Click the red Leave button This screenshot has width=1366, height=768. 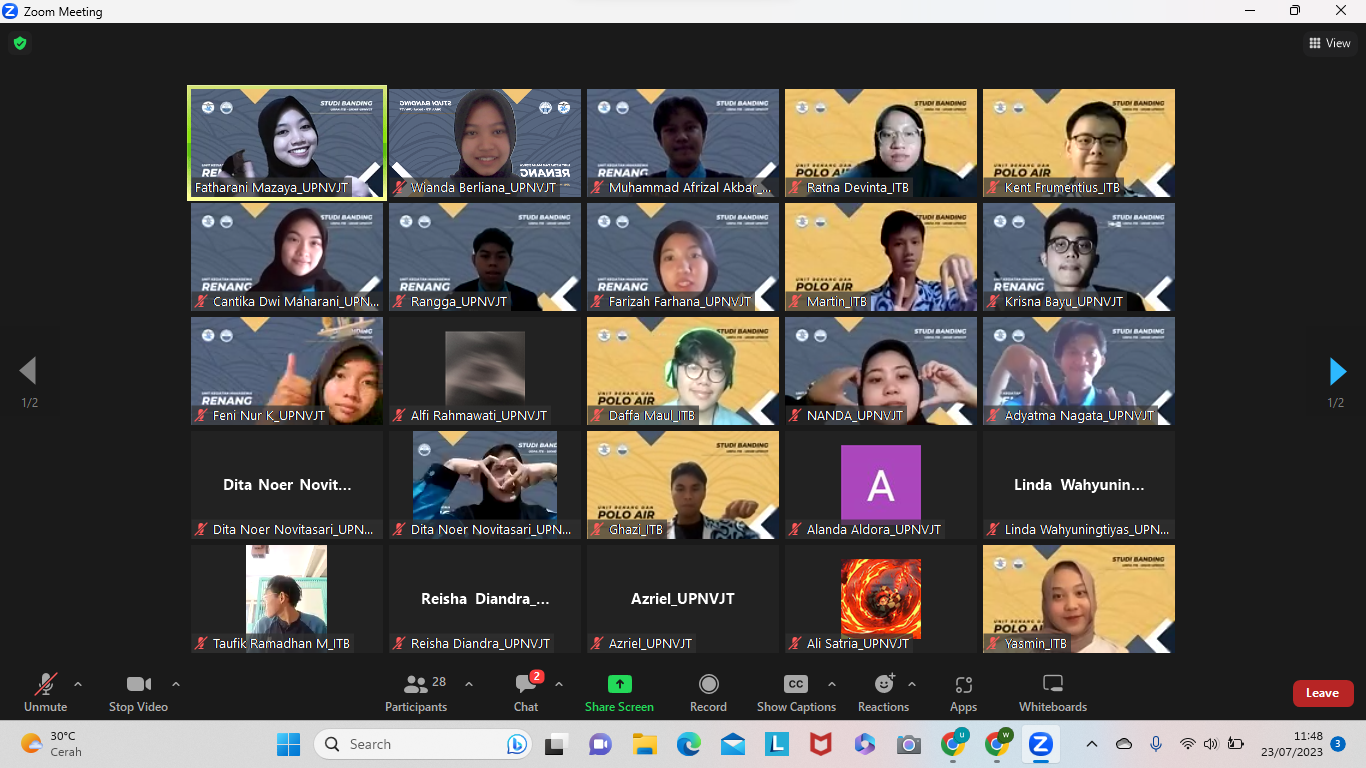(1322, 693)
